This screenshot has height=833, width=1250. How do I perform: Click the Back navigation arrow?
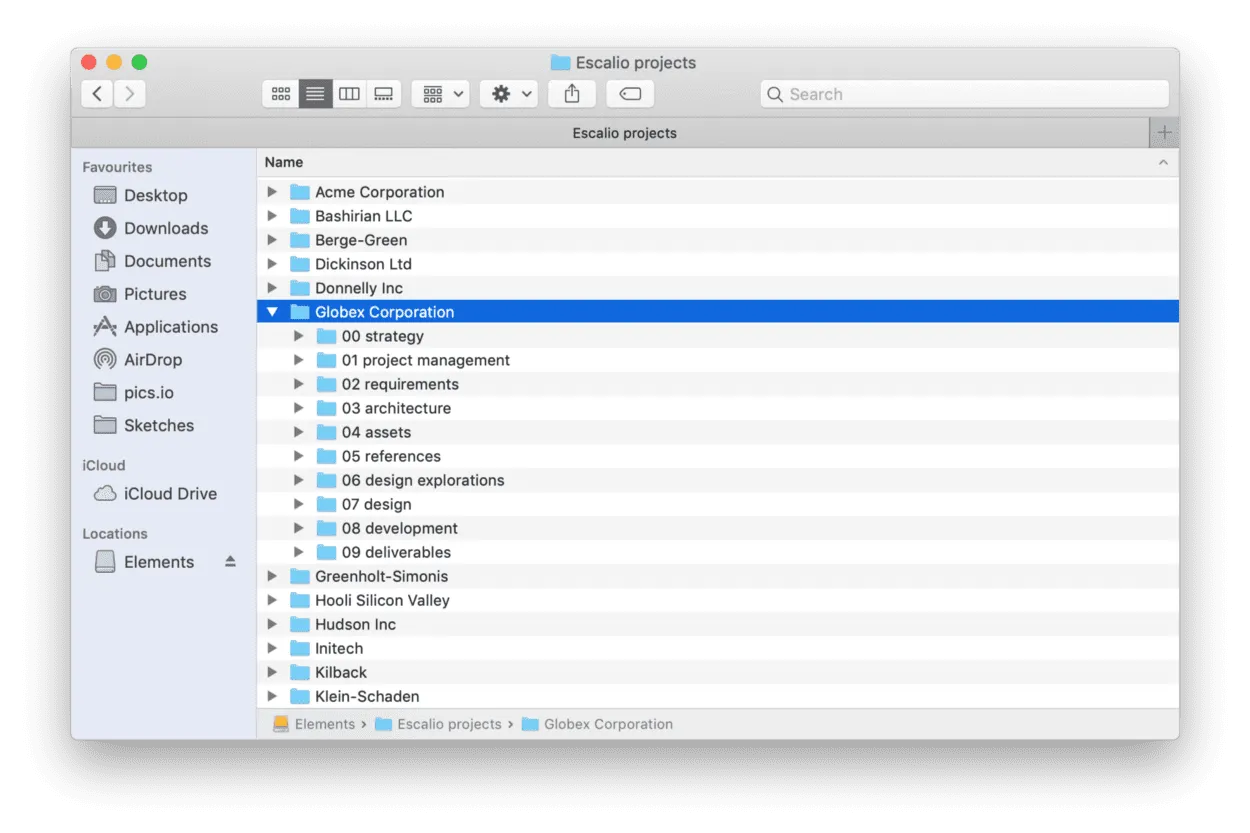tap(96, 93)
